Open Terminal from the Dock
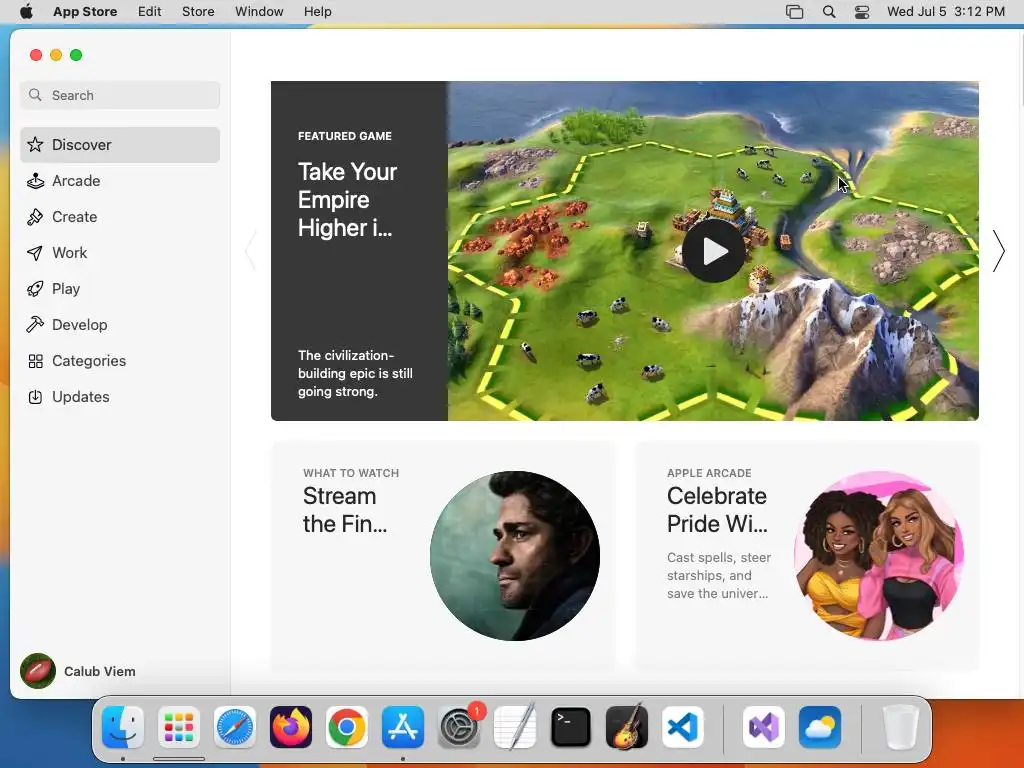 pos(571,727)
